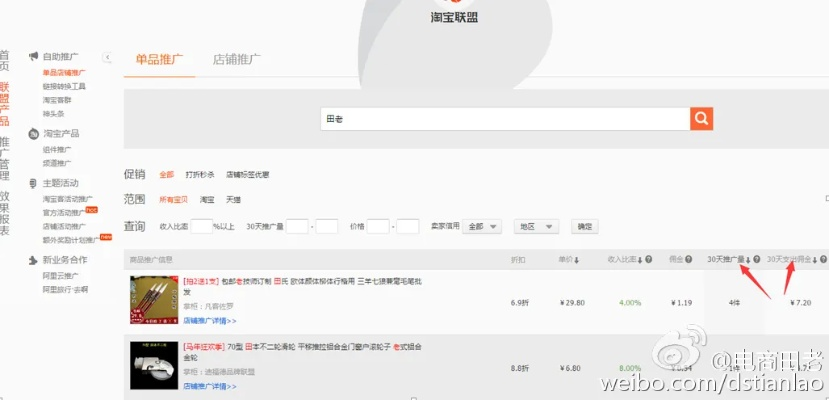Viewport: 829px width, 400px height.
Task: Open 店铺推广详情 link for first product
Action: pyautogui.click(x=210, y=321)
